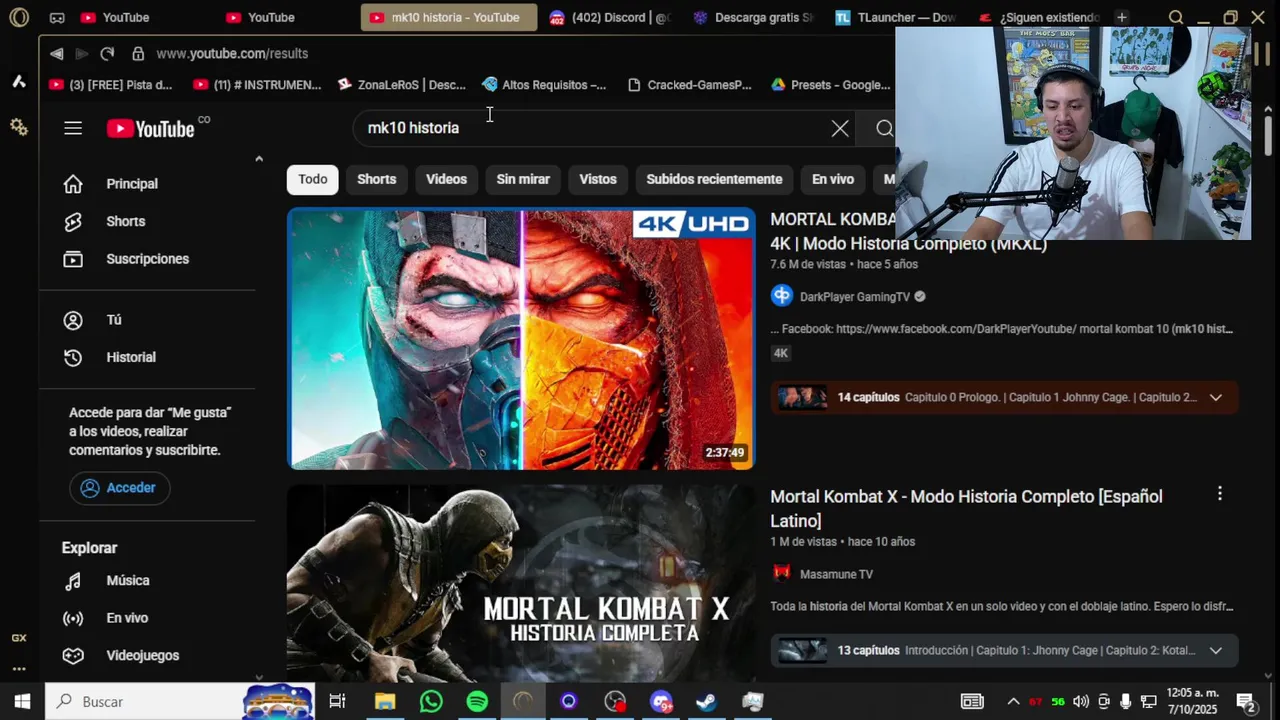Open GX Corner gamepad icon in tab bar

pos(57,17)
